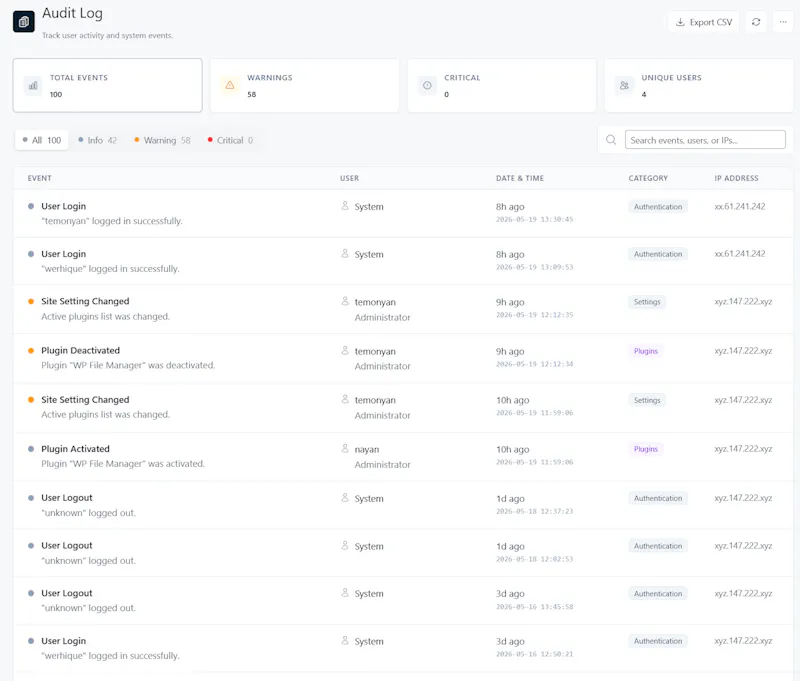800x681 pixels.
Task: Click user icon beside nayan
Action: click(x=345, y=448)
